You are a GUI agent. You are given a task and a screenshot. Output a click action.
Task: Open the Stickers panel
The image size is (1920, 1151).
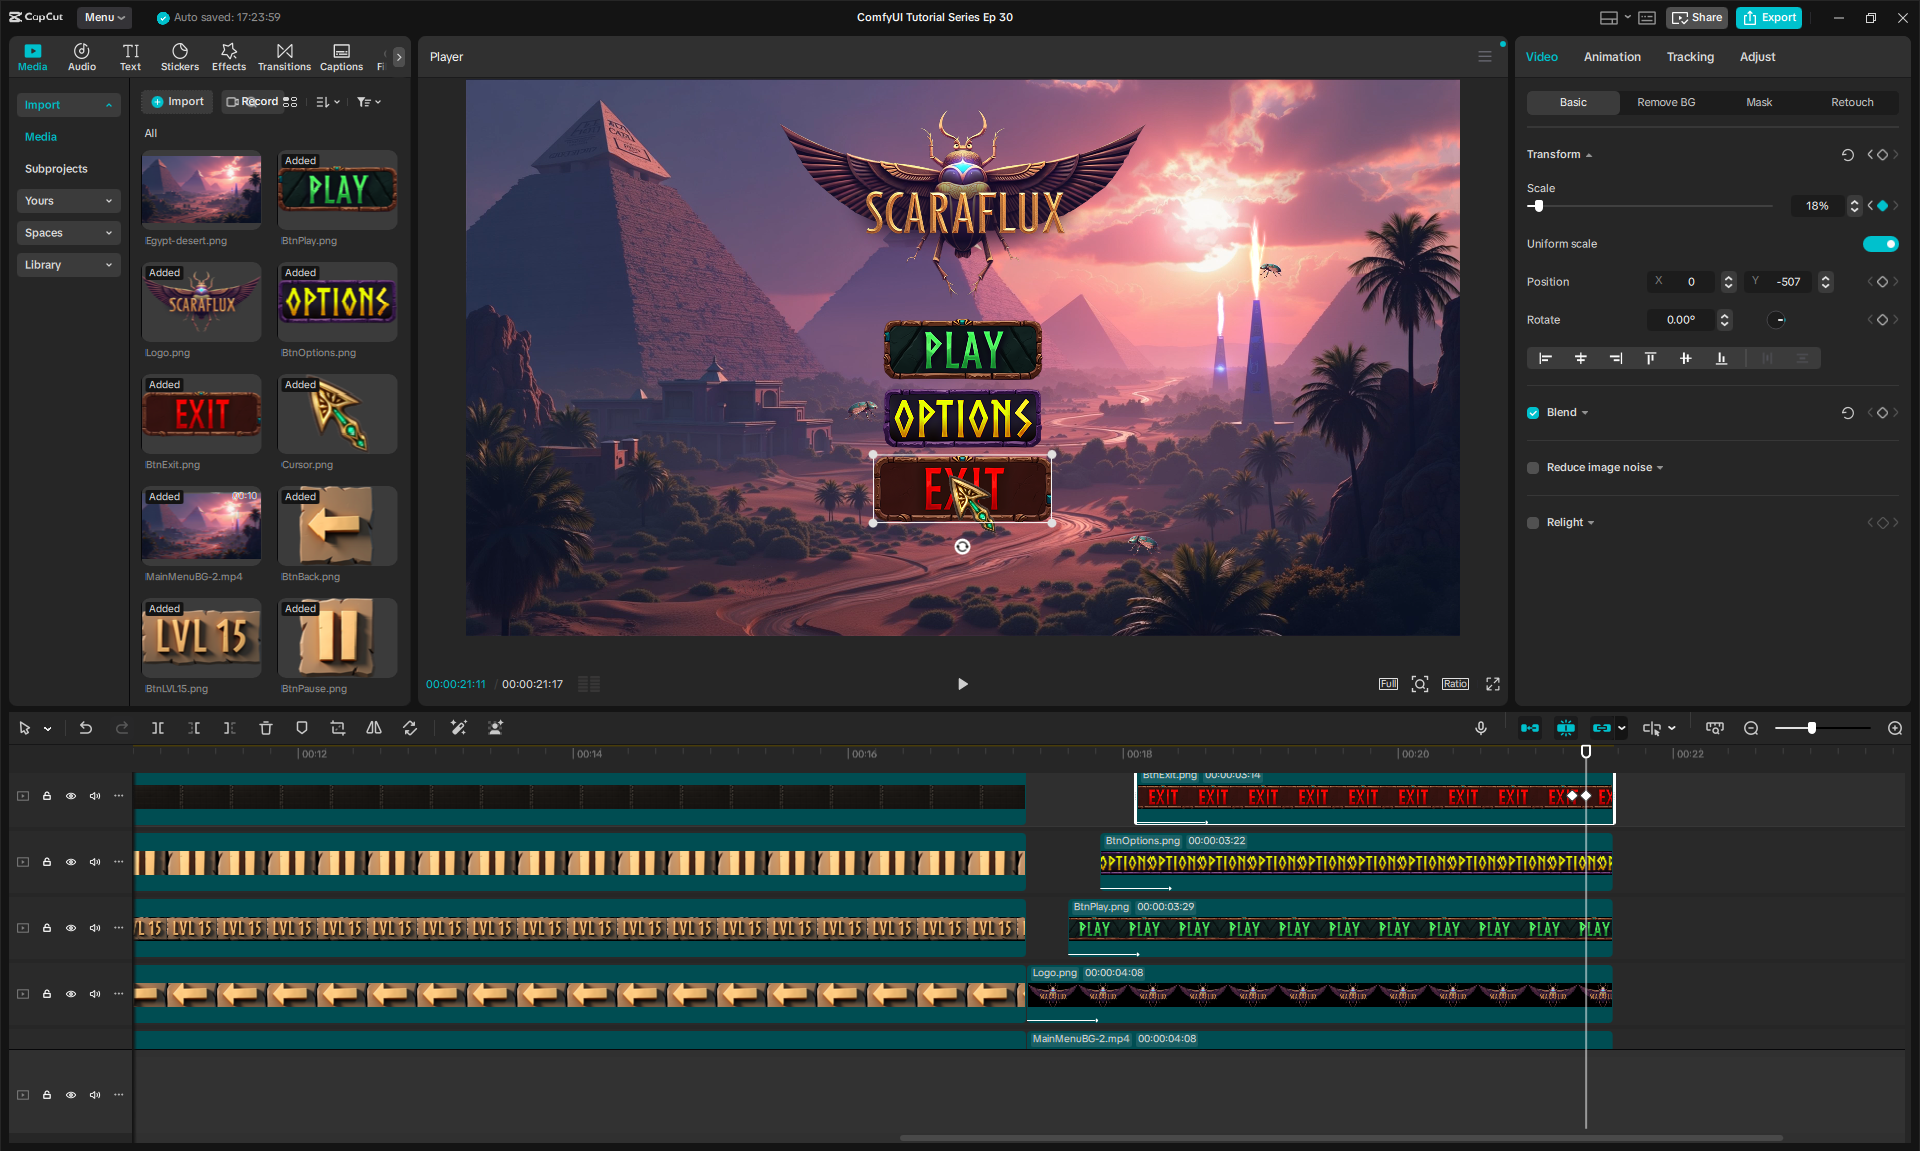pos(180,57)
